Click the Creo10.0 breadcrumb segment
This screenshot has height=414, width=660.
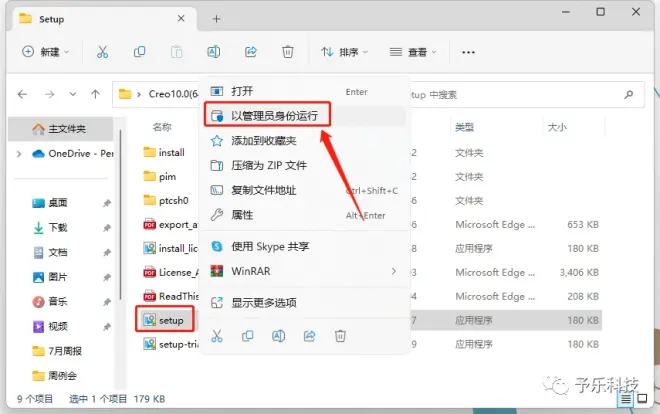click(x=173, y=94)
